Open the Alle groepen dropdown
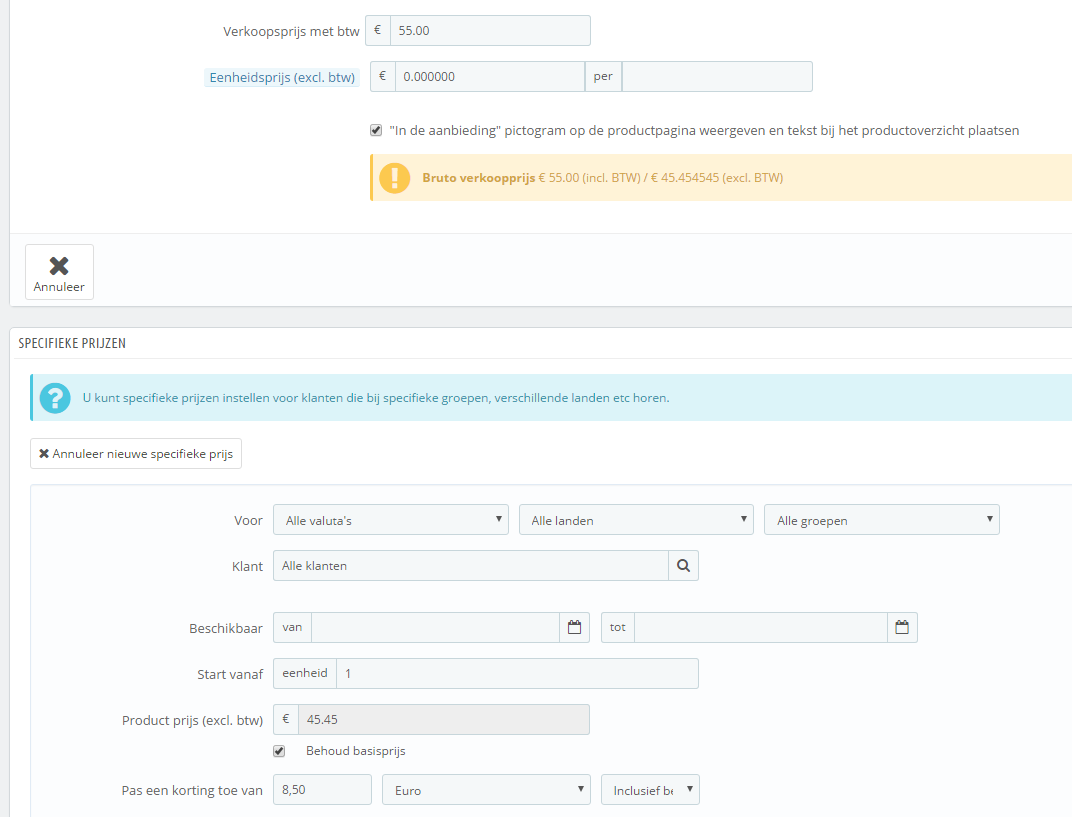The height and width of the screenshot is (817, 1072). click(881, 520)
